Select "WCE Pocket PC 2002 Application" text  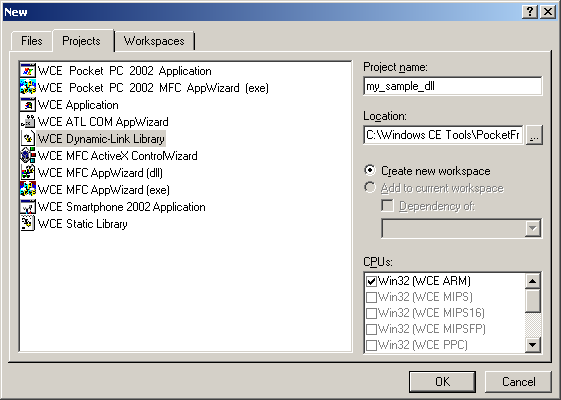click(x=125, y=71)
